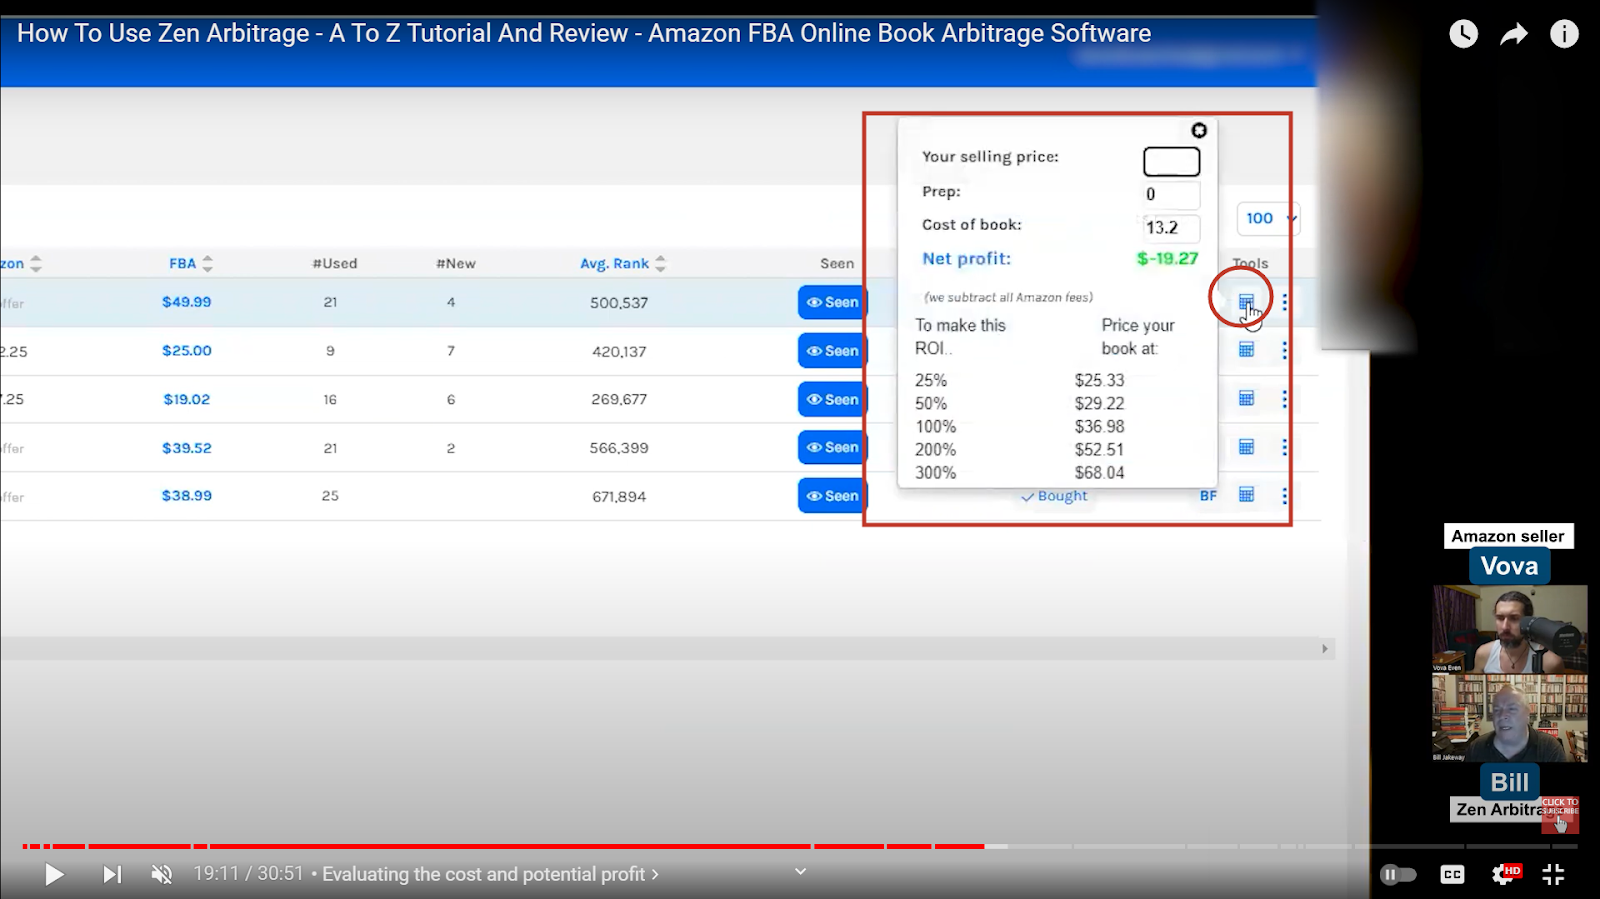Screen dimensions: 1600x899
Task: Open chapter 'Evaluating the cost and potential profit'
Action: click(490, 874)
